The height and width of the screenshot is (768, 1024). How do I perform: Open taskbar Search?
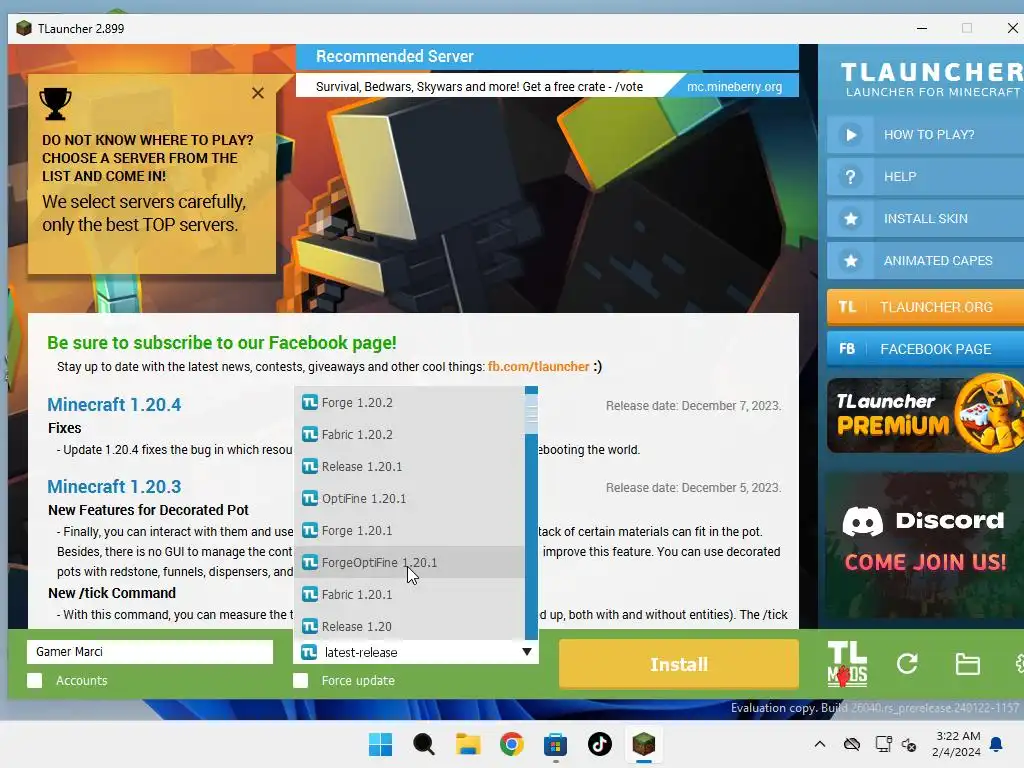424,744
